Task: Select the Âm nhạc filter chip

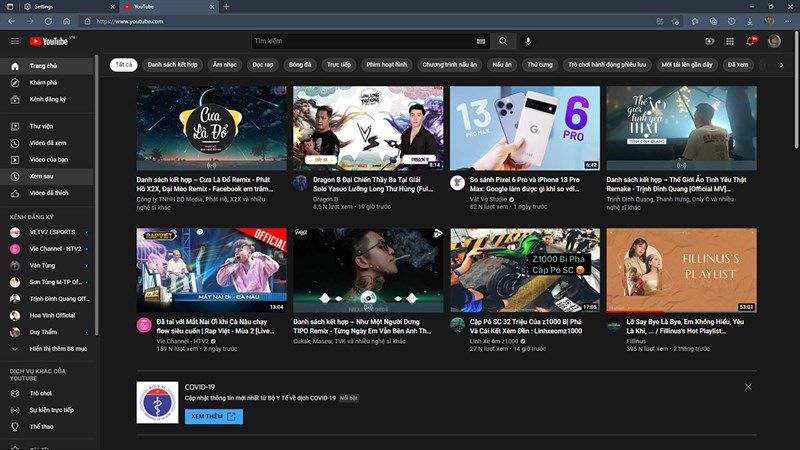Action: (x=224, y=65)
